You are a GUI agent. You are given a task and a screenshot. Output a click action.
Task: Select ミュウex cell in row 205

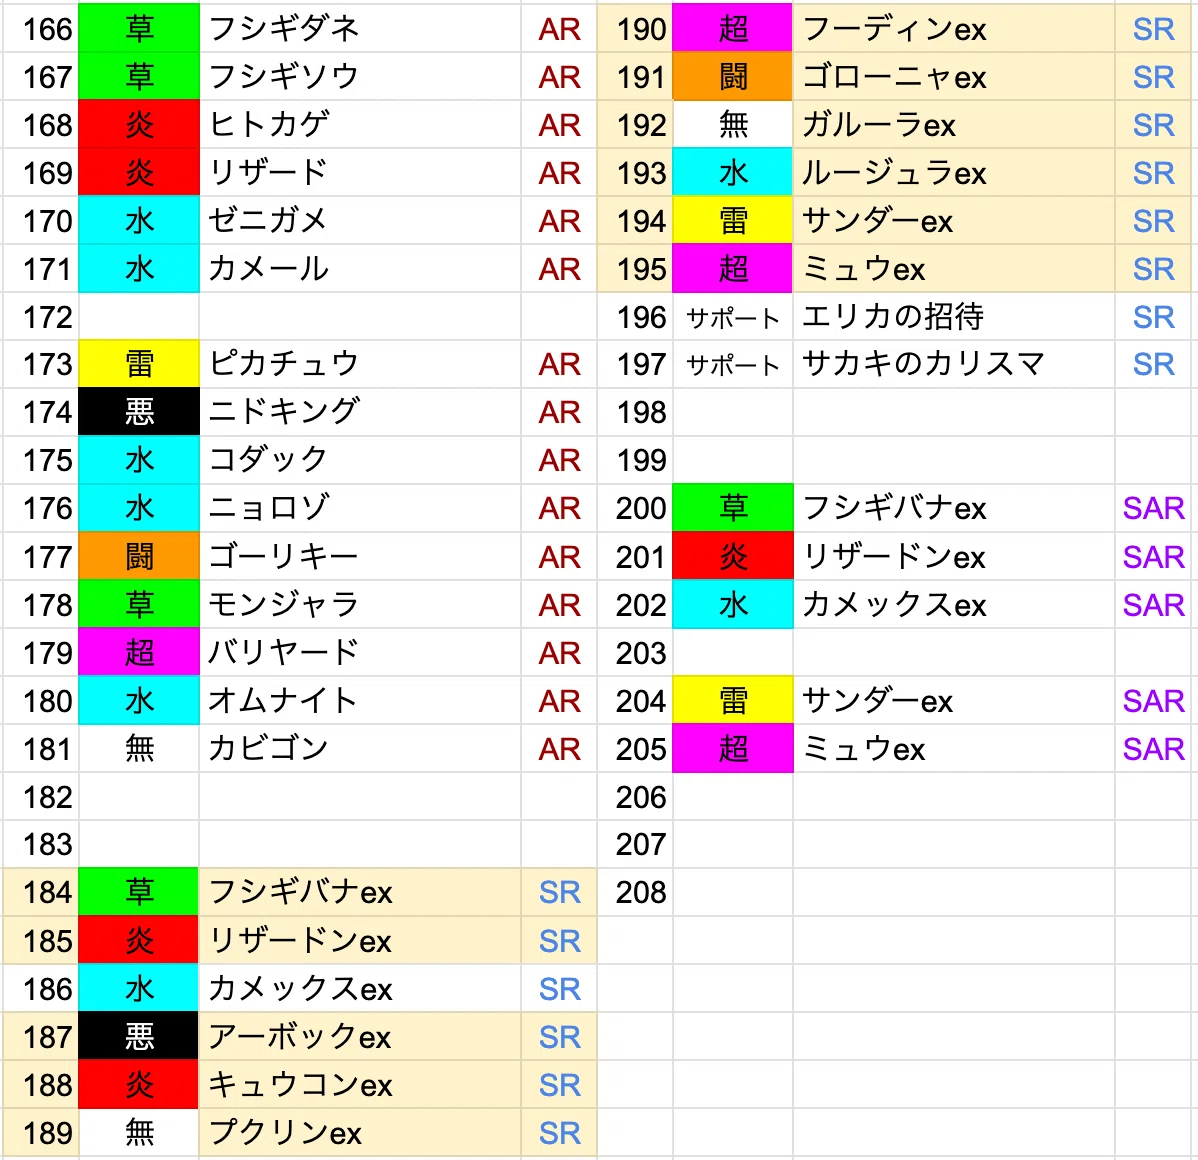[x=954, y=749]
